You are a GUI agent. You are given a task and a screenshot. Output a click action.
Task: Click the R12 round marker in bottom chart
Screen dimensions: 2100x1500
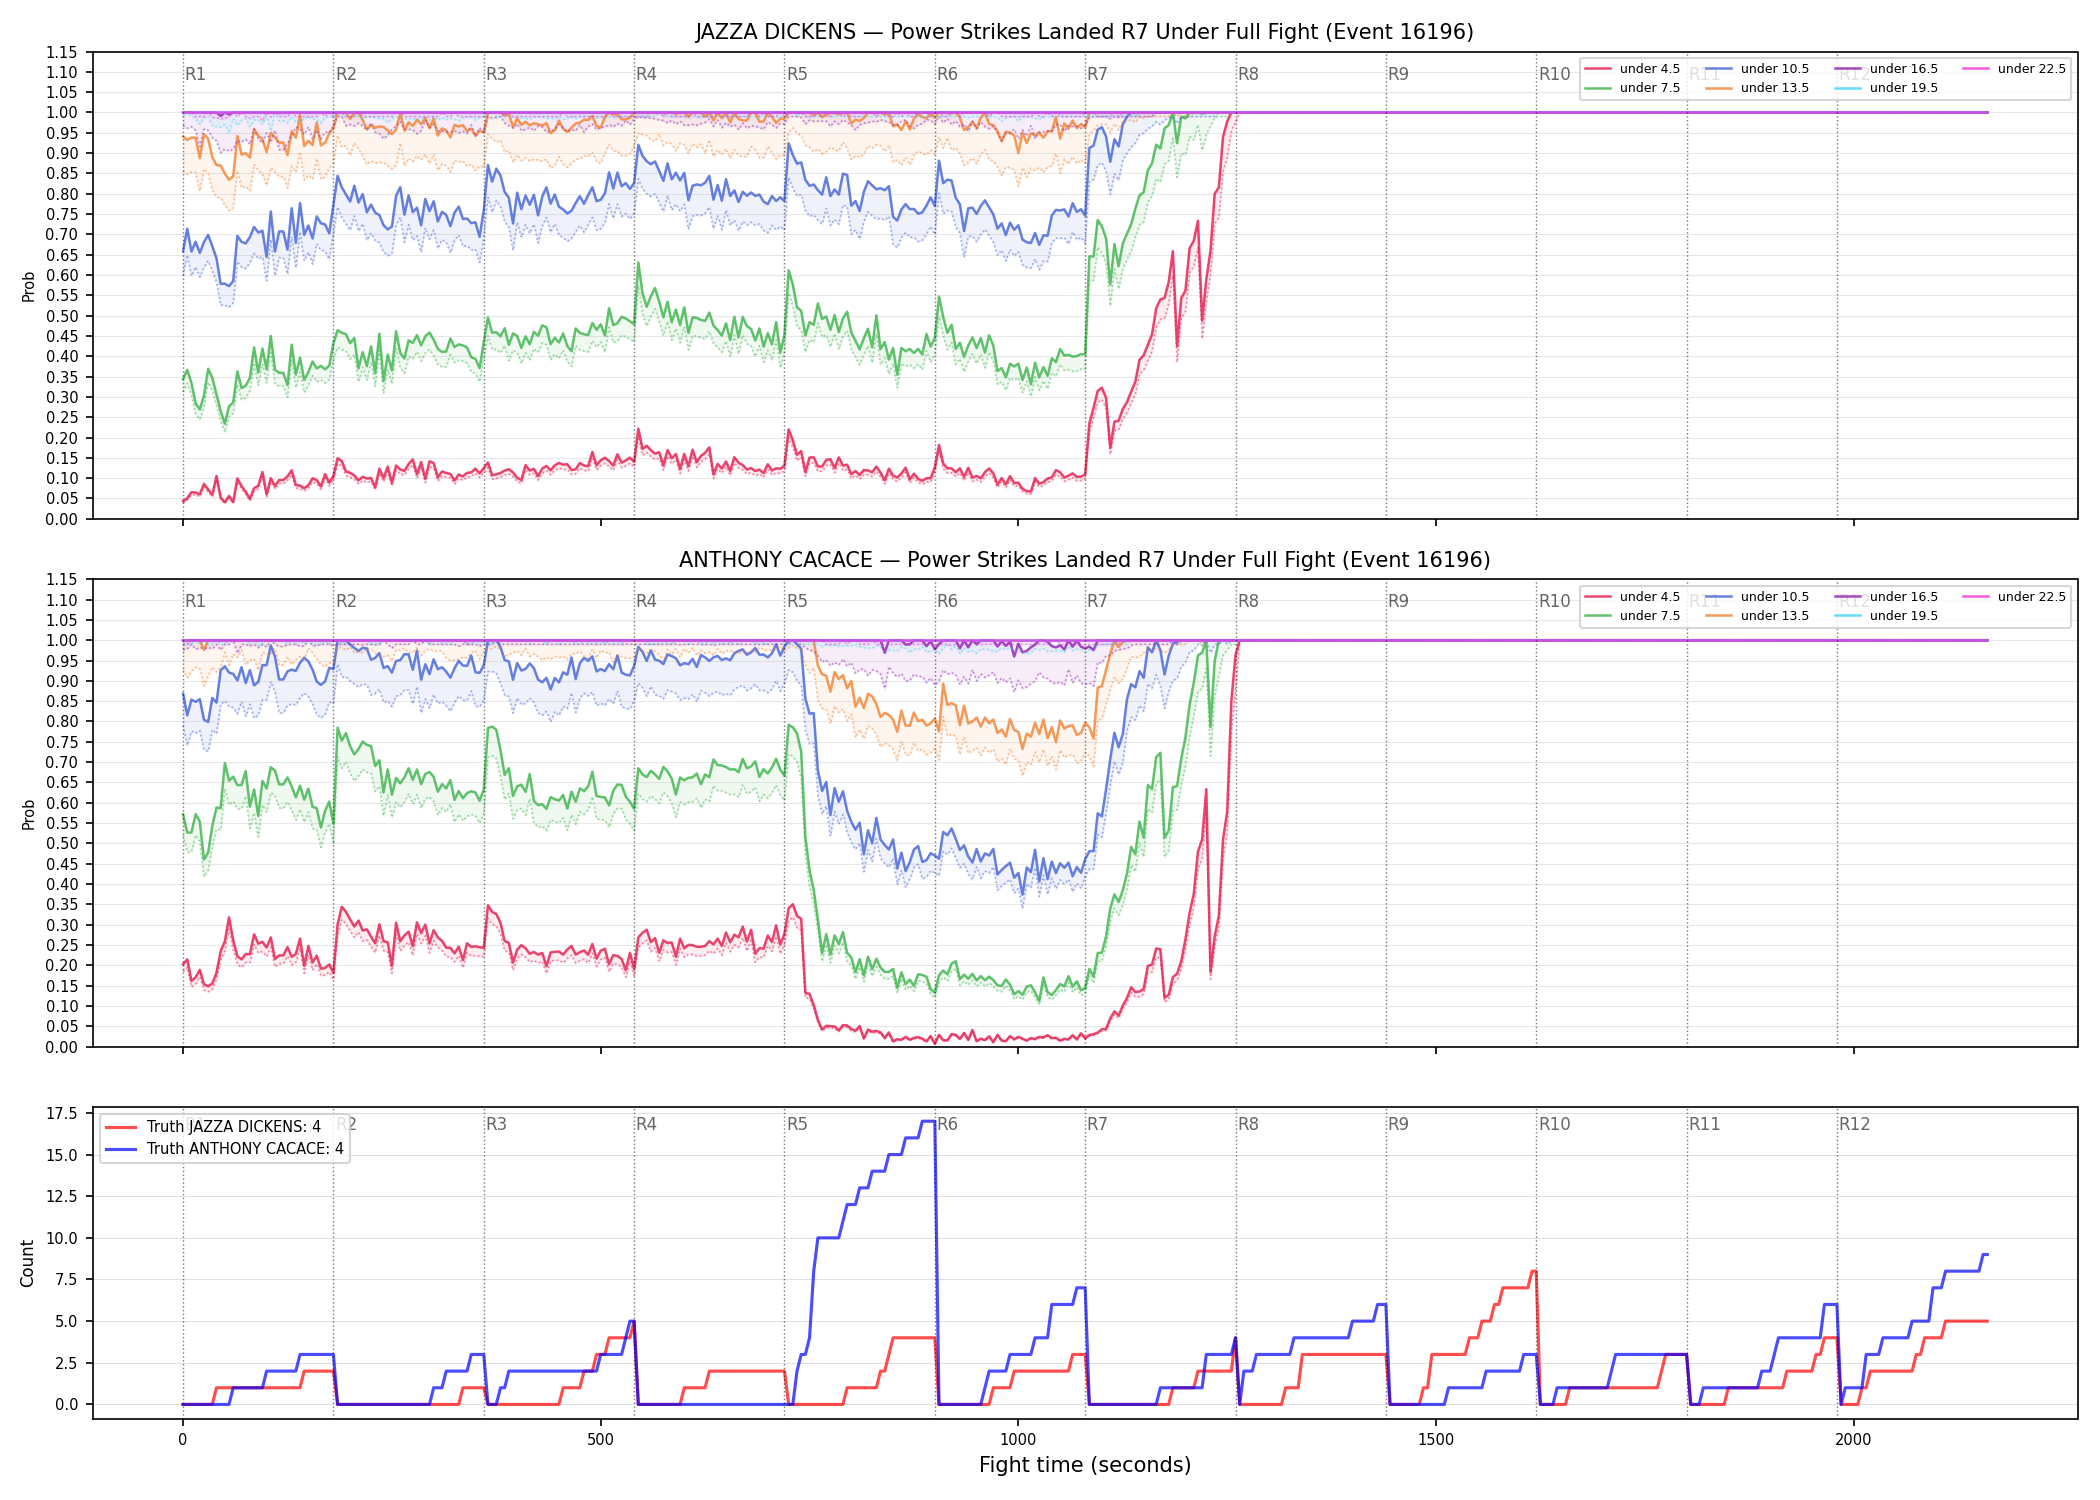(1854, 1124)
